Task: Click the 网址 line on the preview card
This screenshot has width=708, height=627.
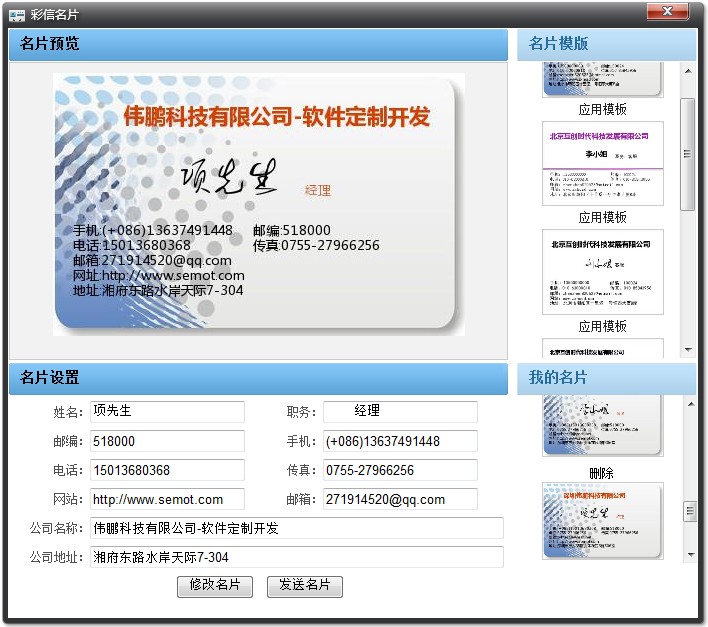Action: click(158, 275)
